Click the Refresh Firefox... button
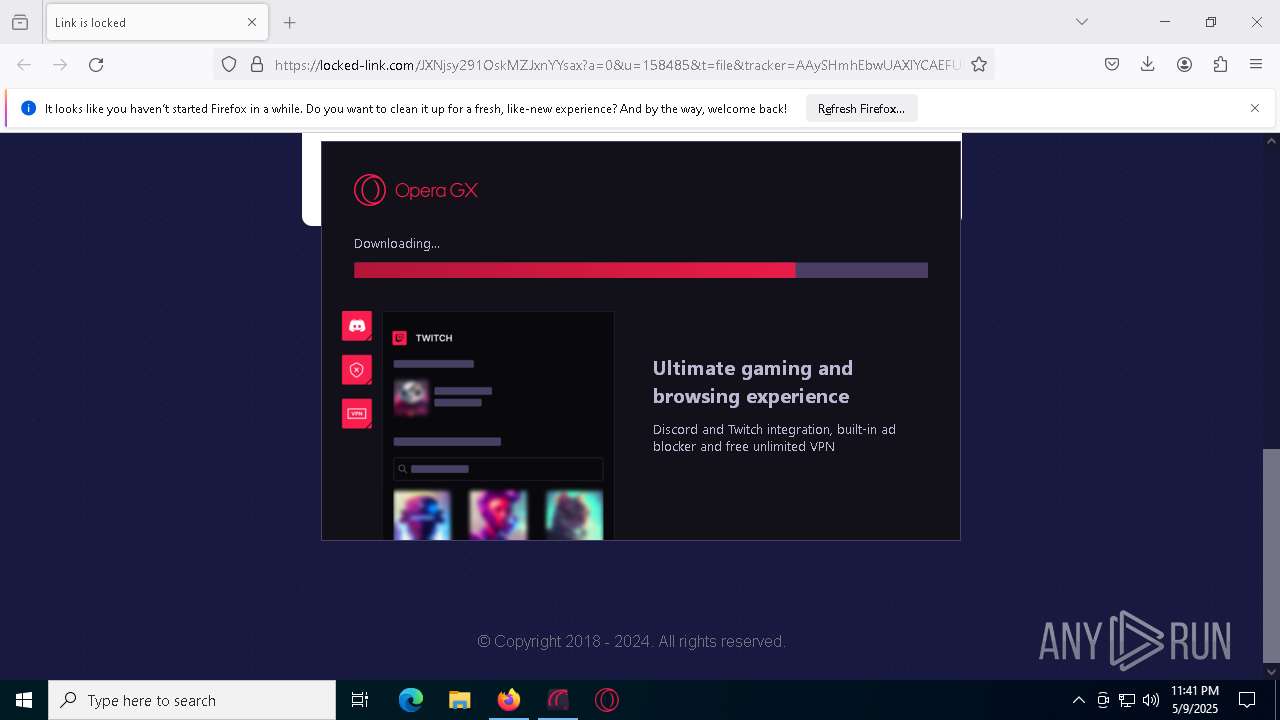The width and height of the screenshot is (1280, 720). pyautogui.click(x=861, y=109)
